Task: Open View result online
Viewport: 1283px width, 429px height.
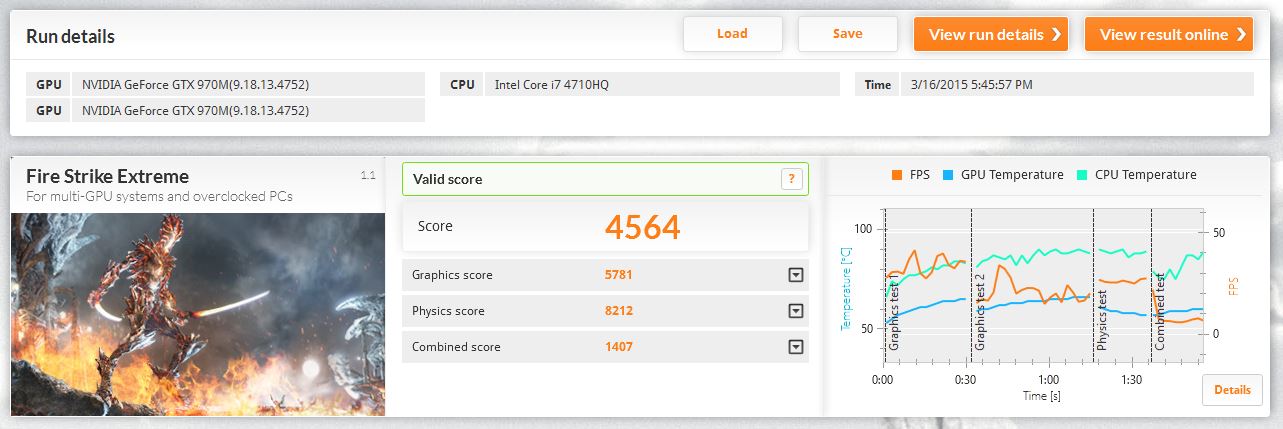Action: coord(1168,34)
